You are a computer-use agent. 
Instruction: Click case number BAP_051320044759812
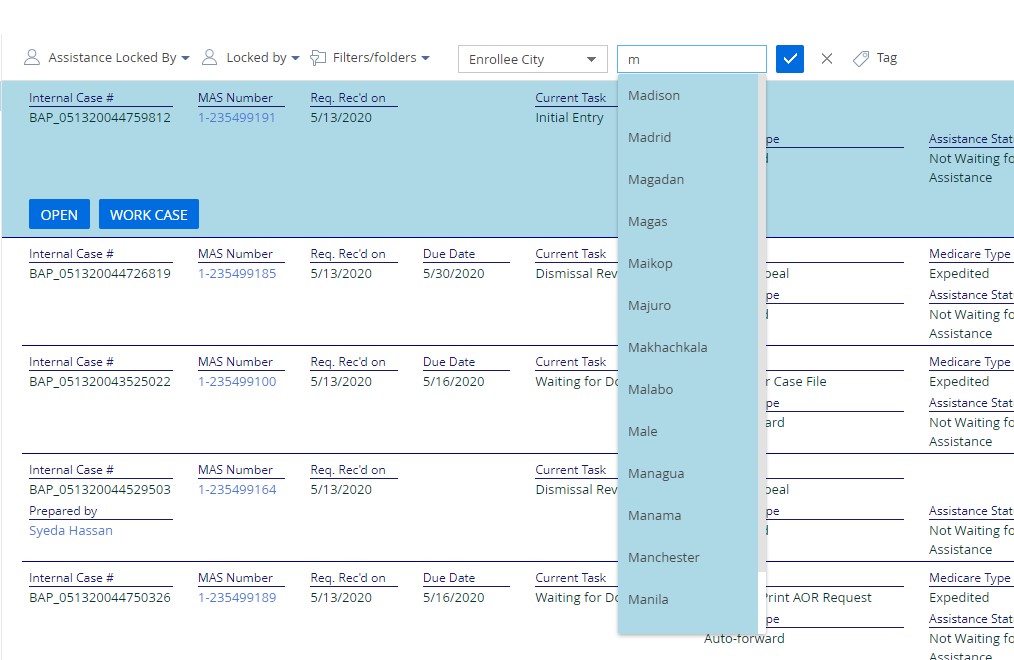[x=100, y=118]
